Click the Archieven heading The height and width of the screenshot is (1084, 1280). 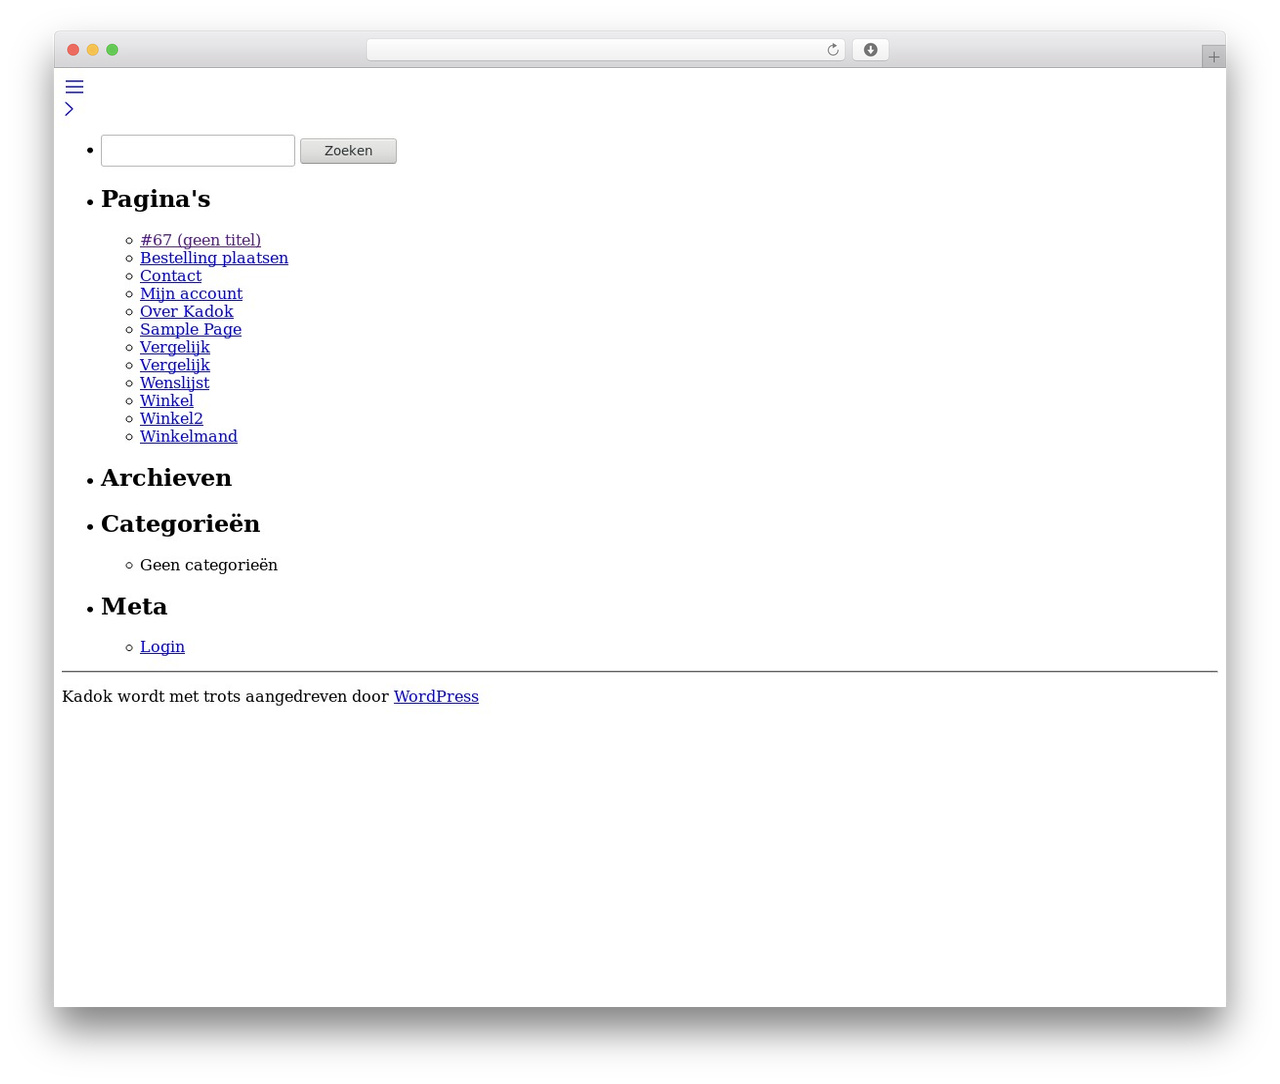(x=166, y=478)
